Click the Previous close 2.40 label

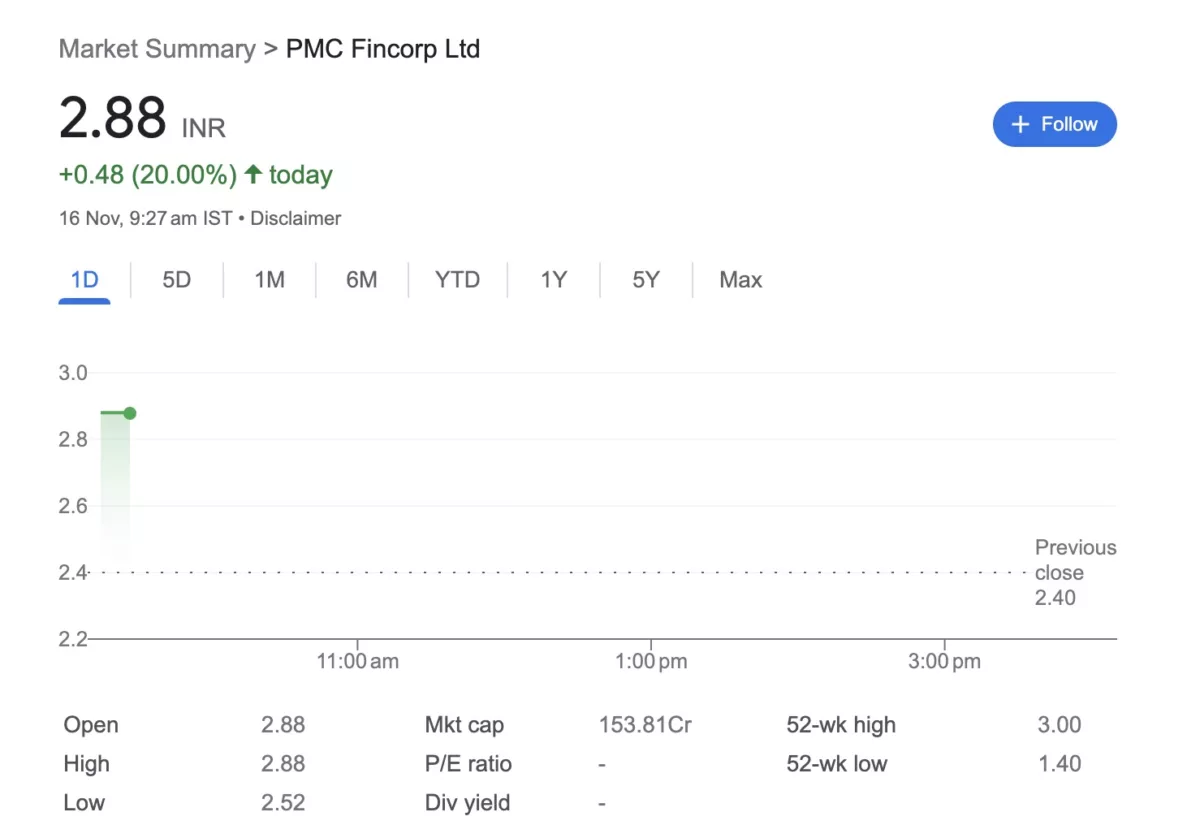[1075, 572]
